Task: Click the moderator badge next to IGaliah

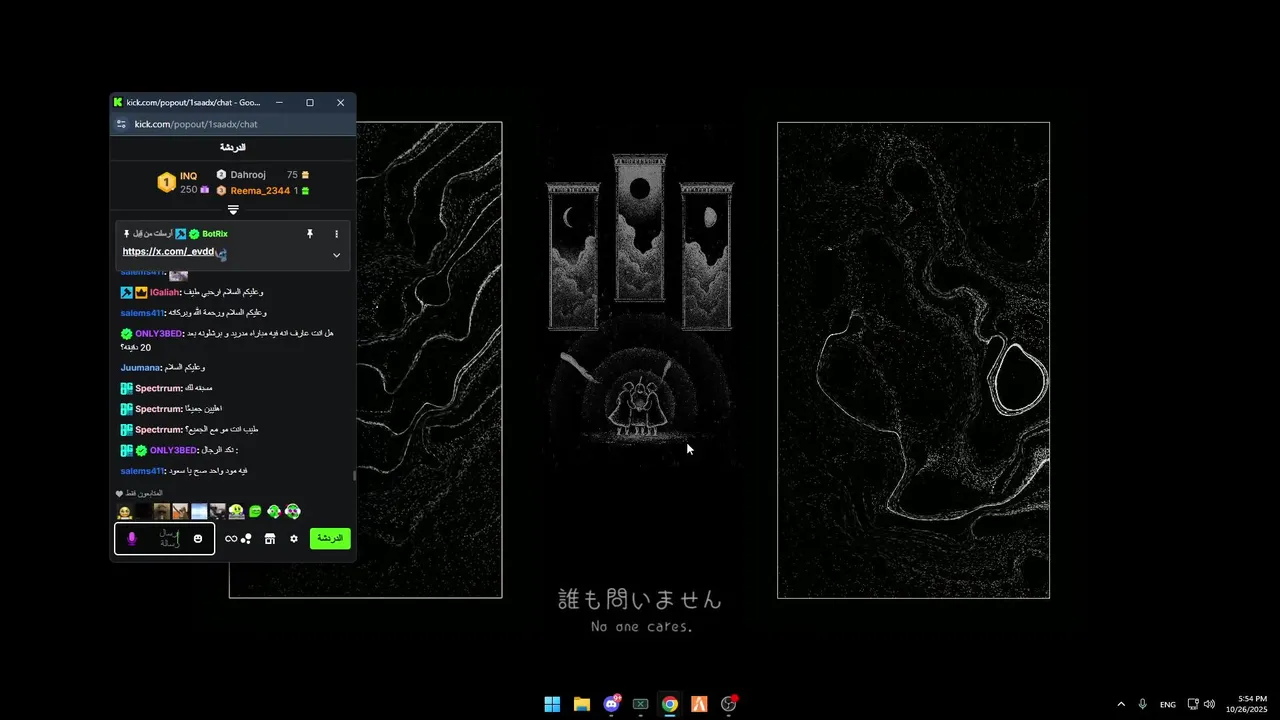Action: pos(127,293)
